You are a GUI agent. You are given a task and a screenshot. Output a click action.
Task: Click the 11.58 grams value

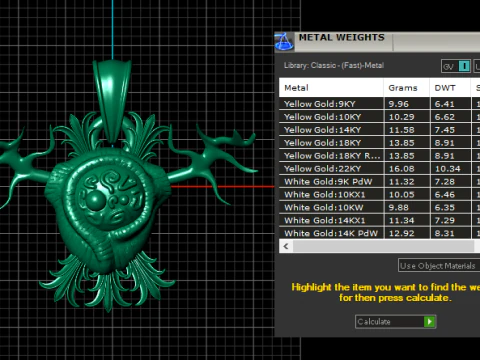(402, 130)
